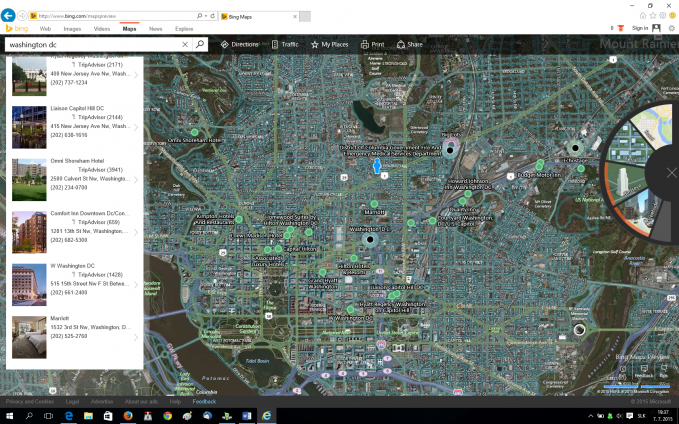The image size is (679, 424).
Task: Open About our ads link
Action: 141,401
